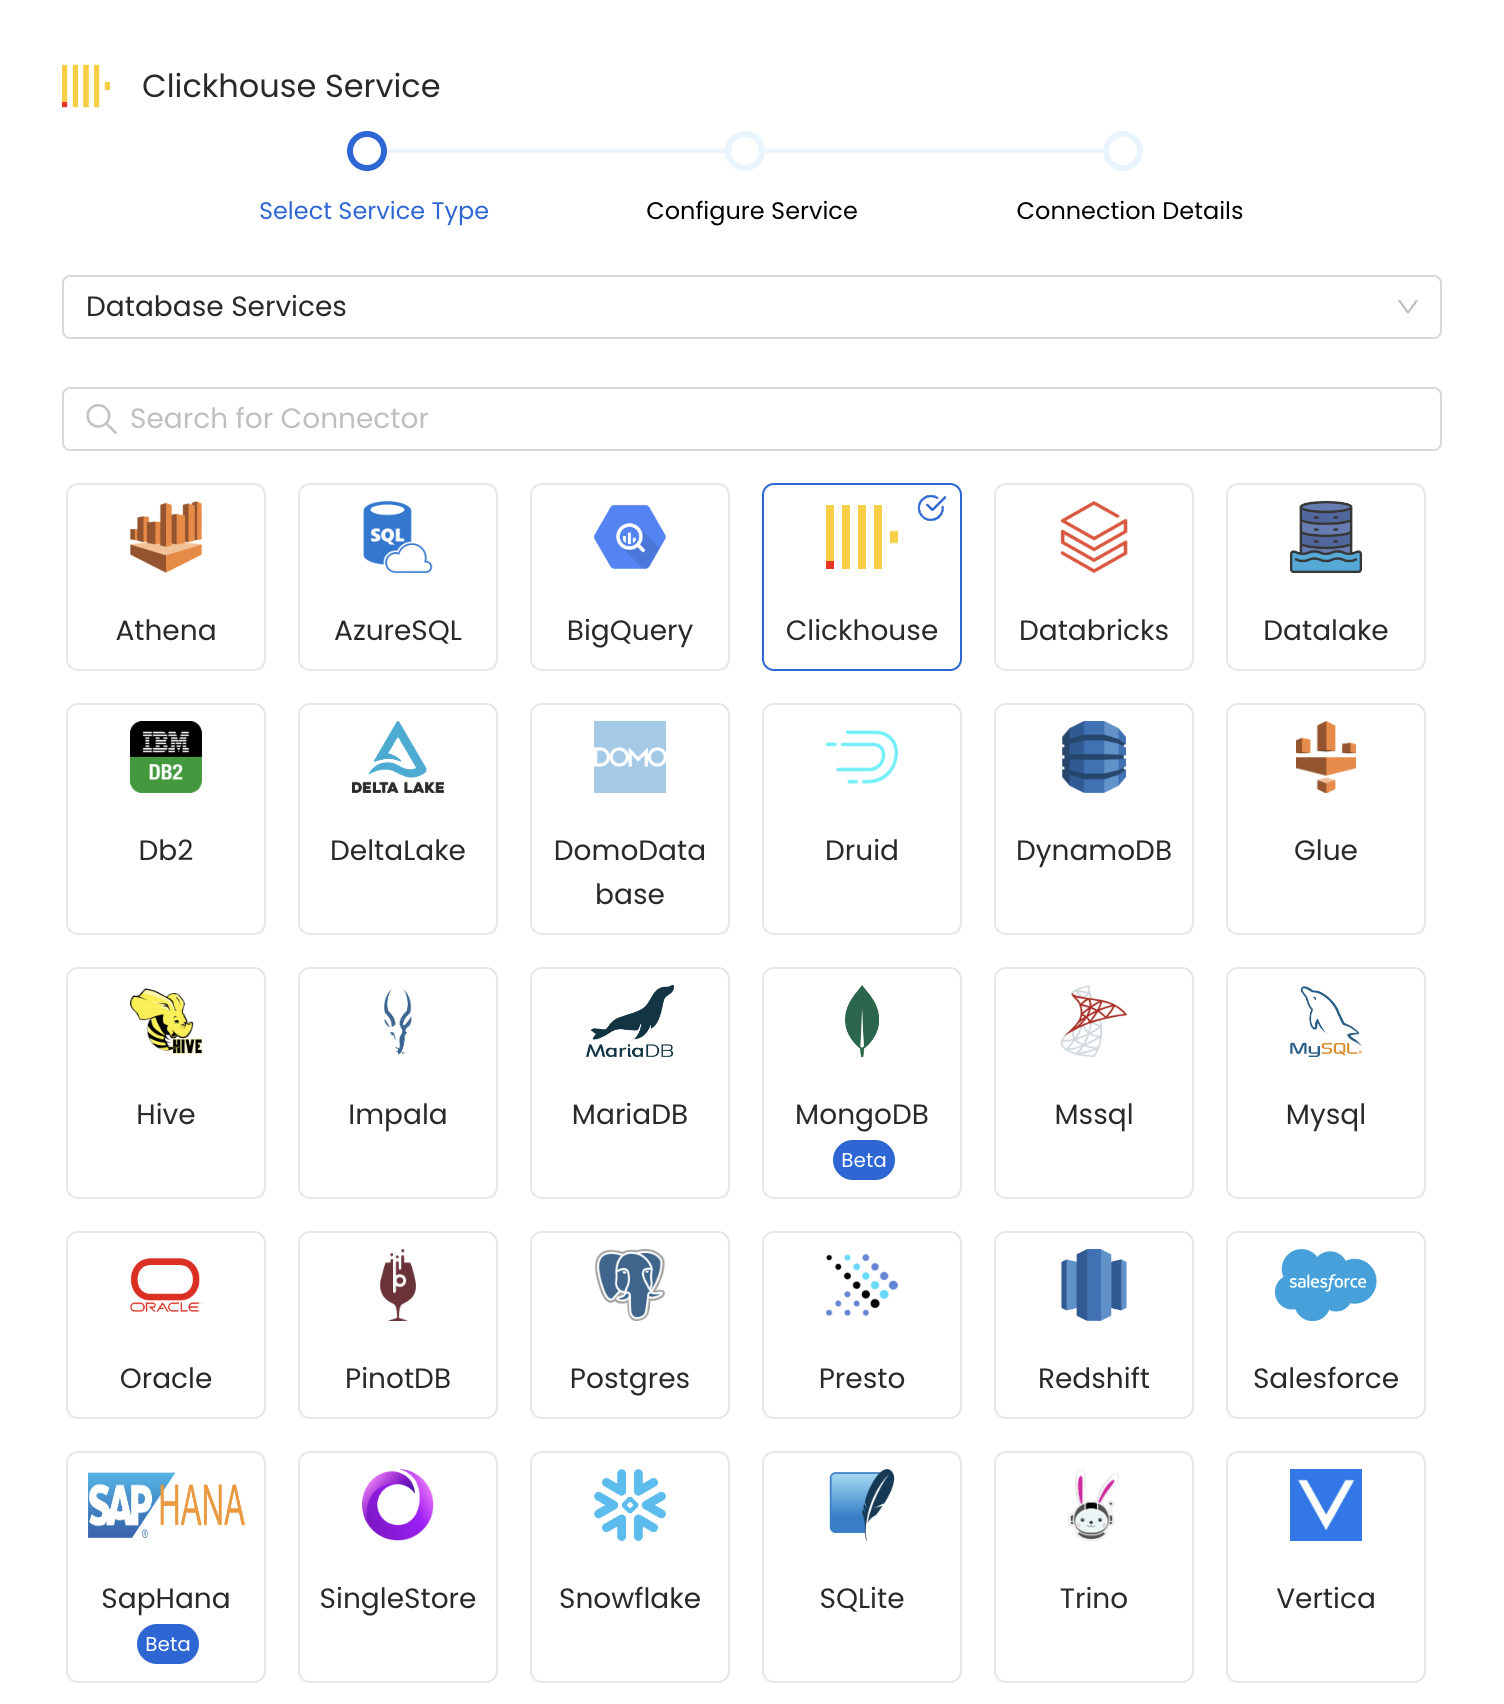The height and width of the screenshot is (1704, 1504).
Task: Select the Configure Service step circle
Action: pos(745,151)
